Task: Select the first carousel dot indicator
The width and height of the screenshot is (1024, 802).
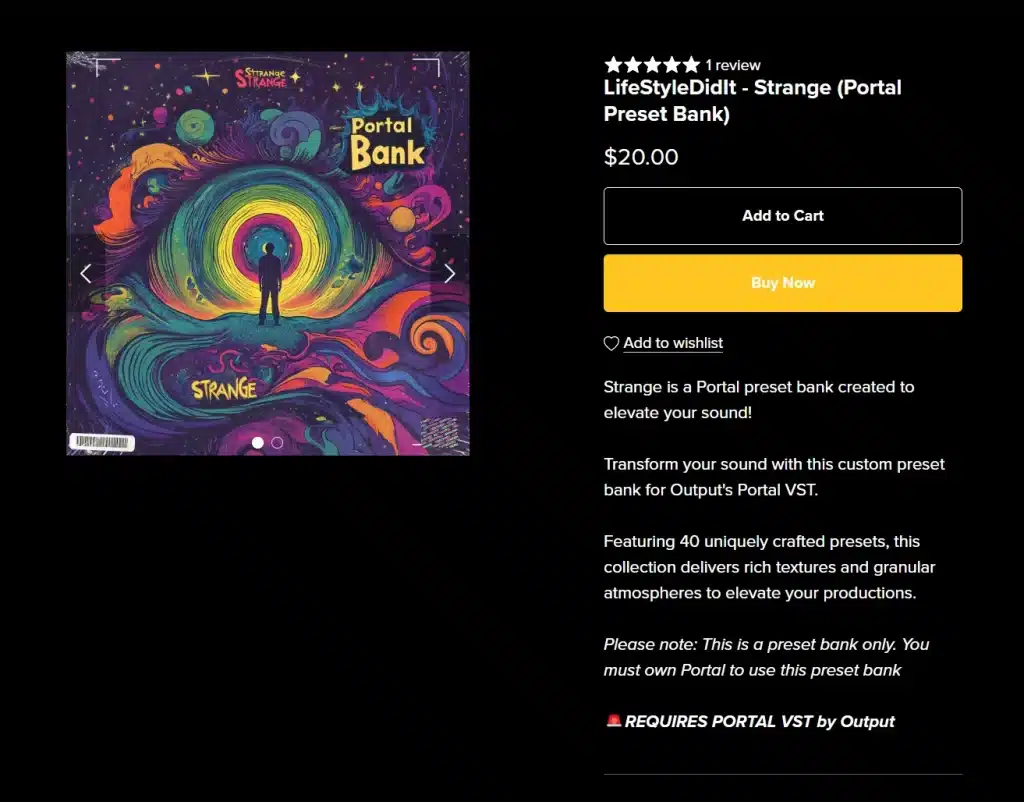Action: coord(258,443)
